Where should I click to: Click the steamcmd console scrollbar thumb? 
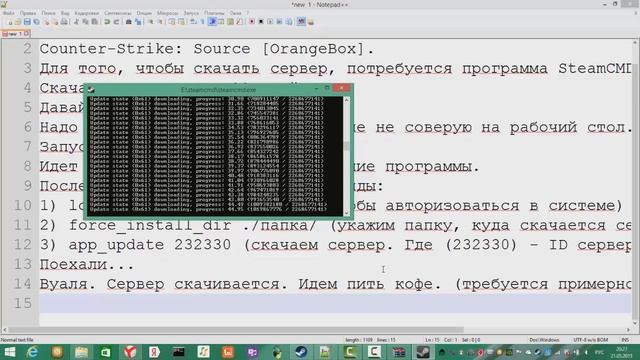pyautogui.click(x=347, y=146)
